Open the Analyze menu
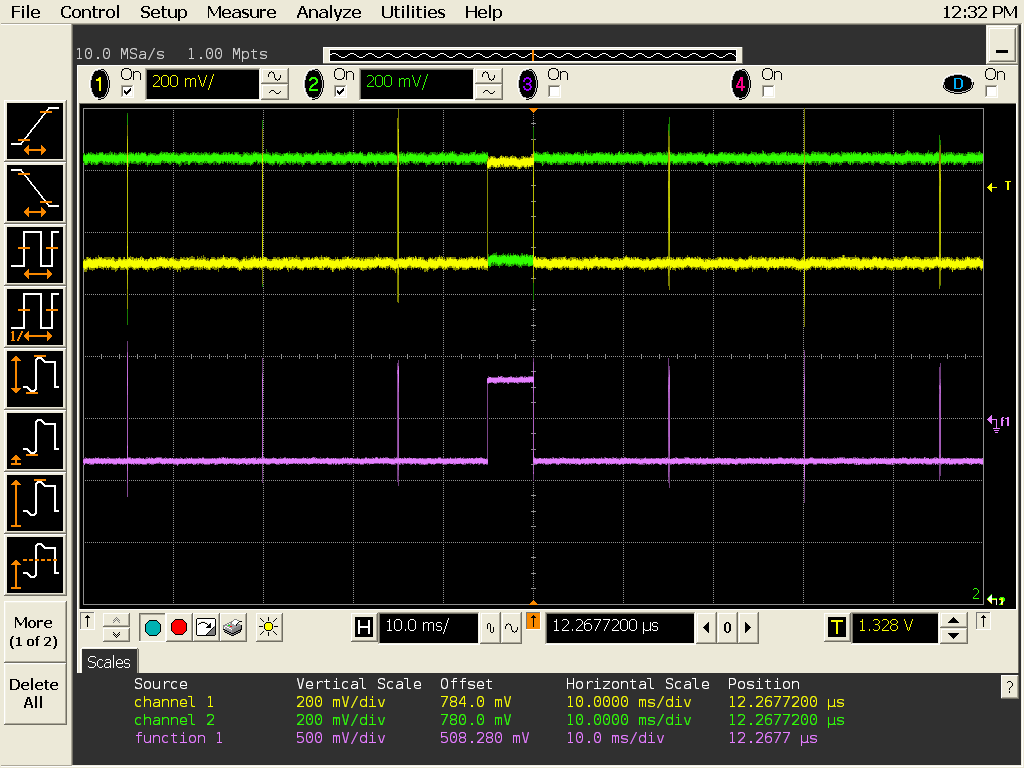 pos(329,12)
